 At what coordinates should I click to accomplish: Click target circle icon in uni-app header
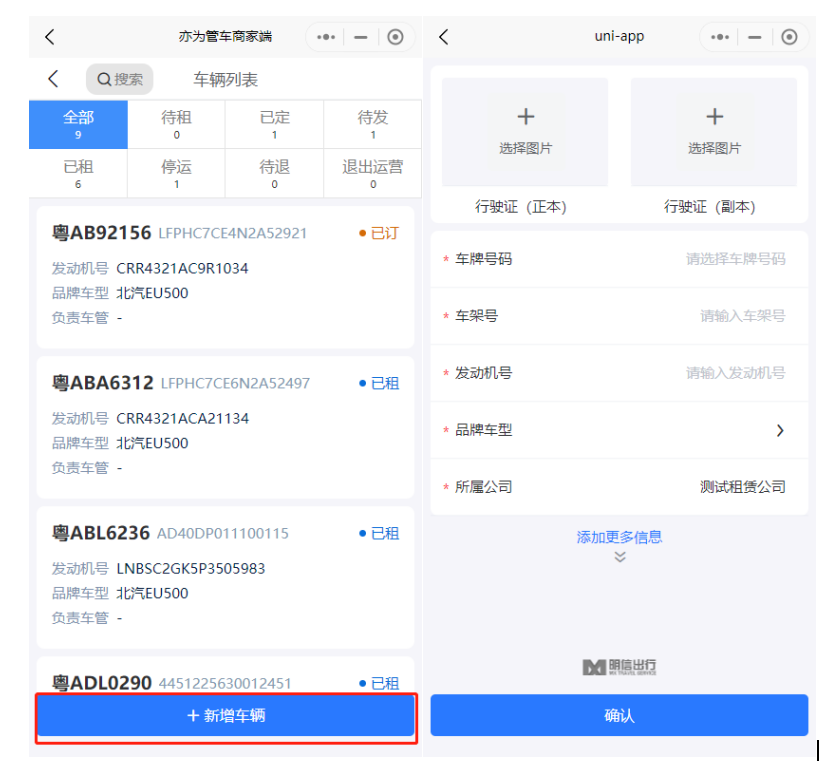coord(789,37)
